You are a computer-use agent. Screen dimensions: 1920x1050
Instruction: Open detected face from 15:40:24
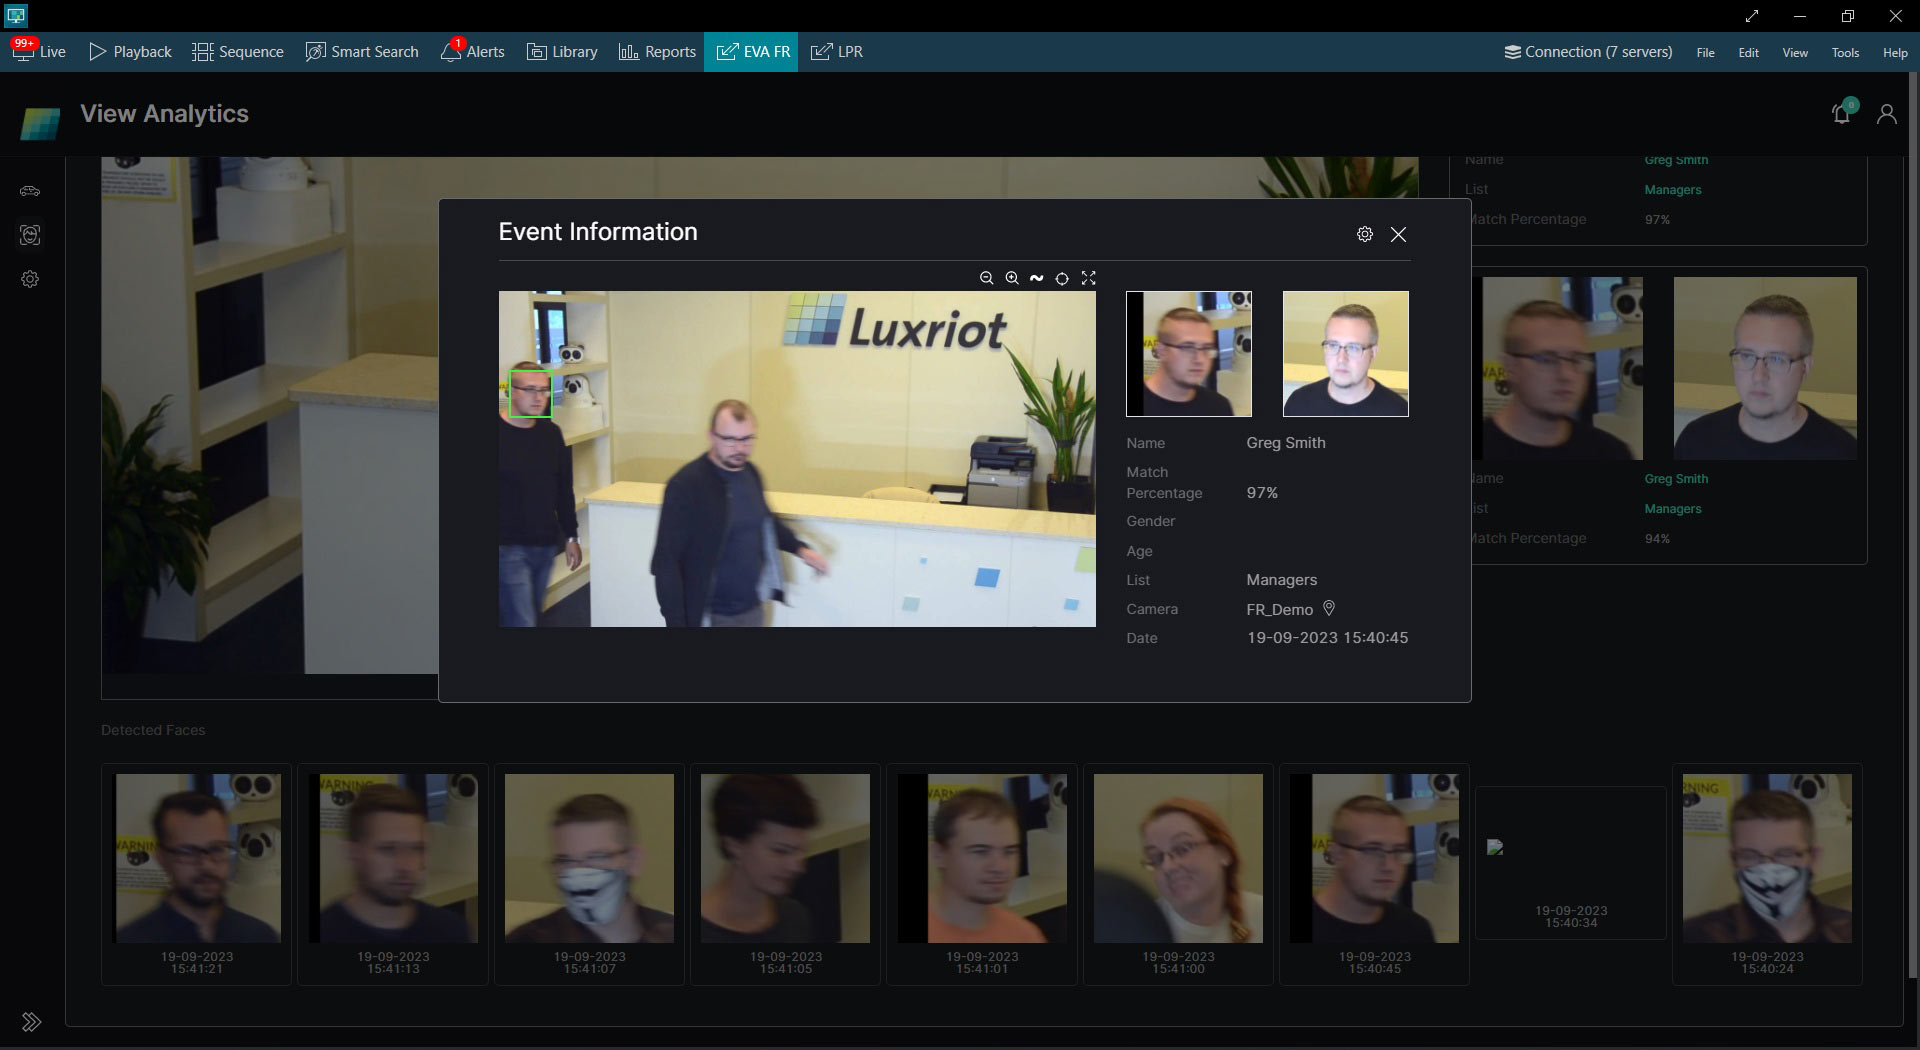click(x=1767, y=874)
